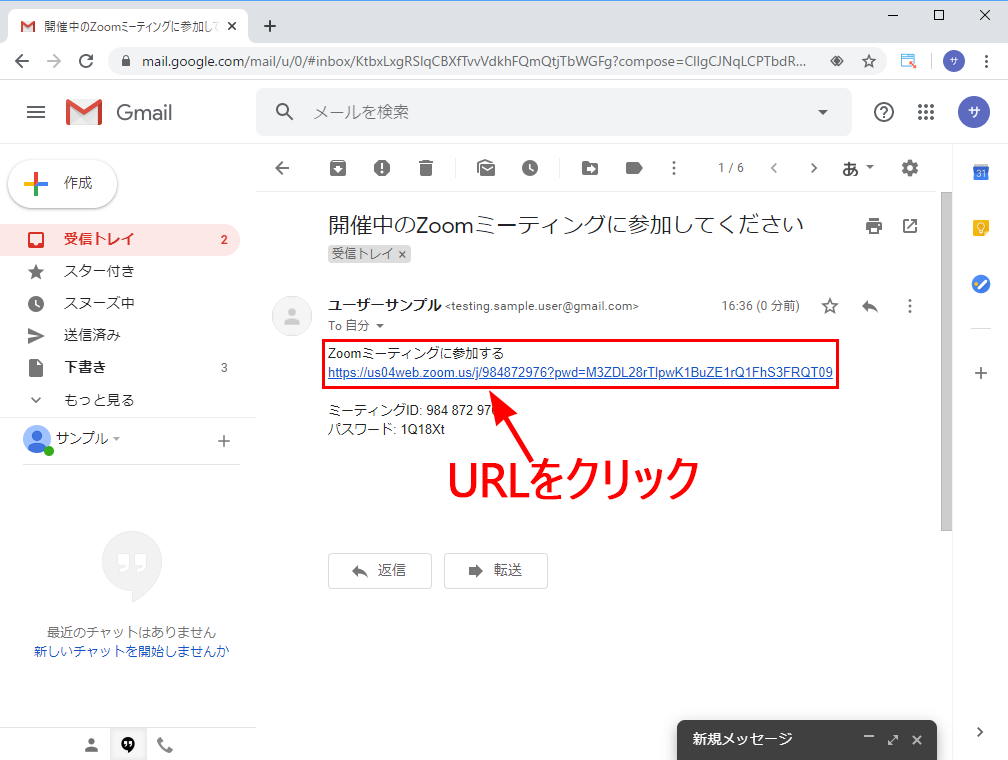
Task: Archive this email with the archive icon
Action: [338, 168]
